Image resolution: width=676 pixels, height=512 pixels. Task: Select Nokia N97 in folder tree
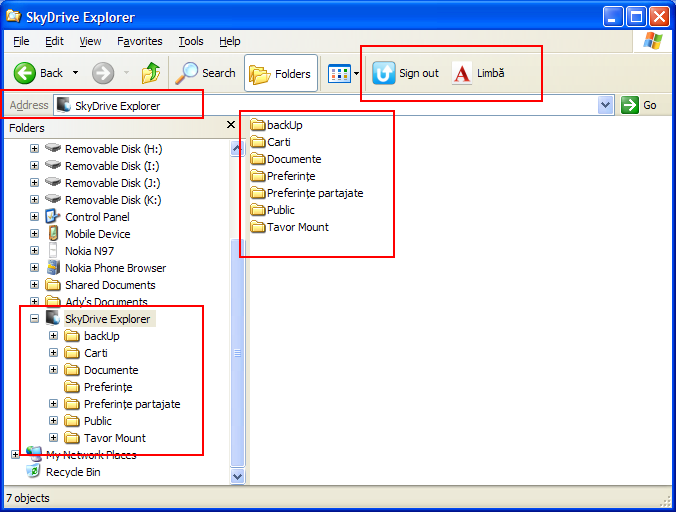89,251
